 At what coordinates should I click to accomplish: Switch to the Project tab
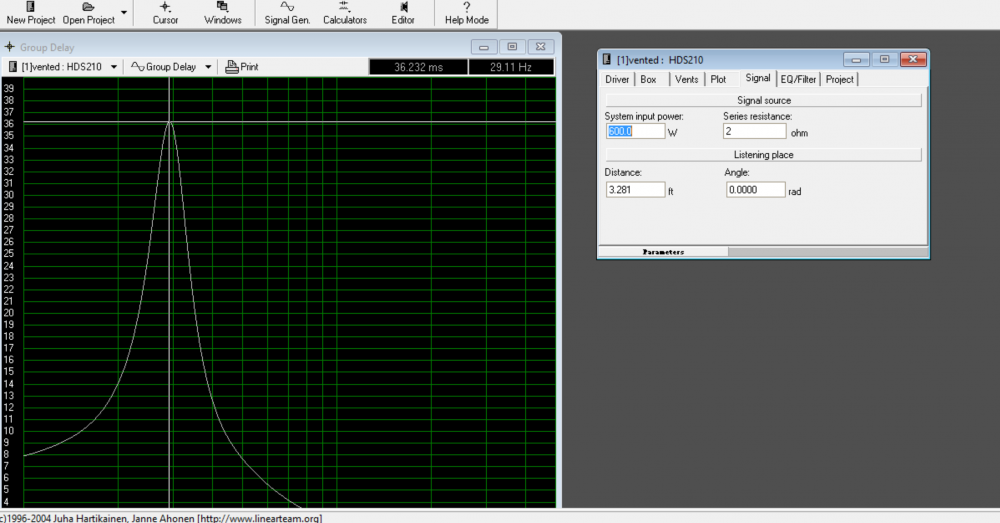(839, 79)
